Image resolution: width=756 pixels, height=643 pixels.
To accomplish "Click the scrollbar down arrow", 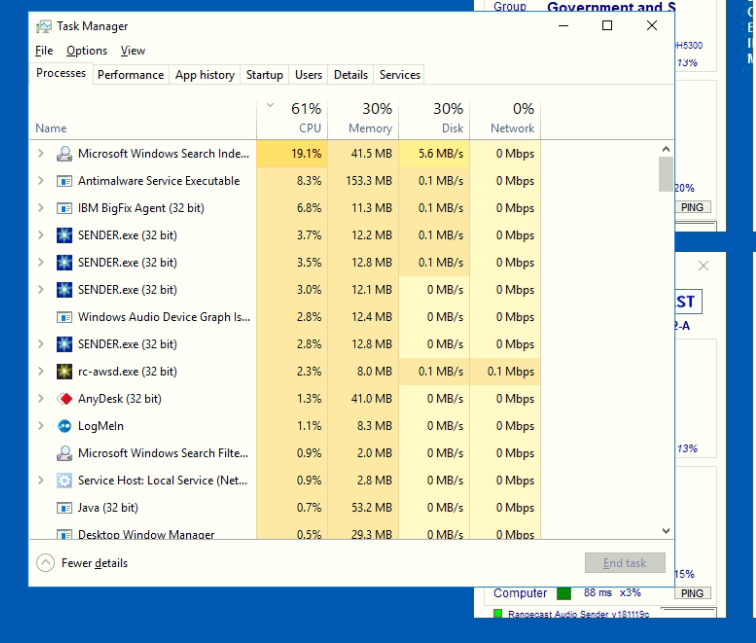I will coord(666,531).
